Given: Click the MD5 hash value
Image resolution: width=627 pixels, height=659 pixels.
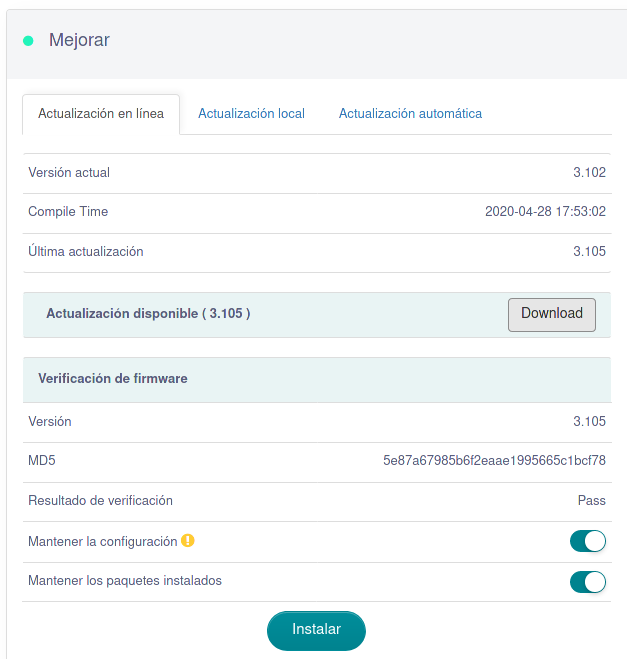Looking at the screenshot, I should tap(494, 461).
